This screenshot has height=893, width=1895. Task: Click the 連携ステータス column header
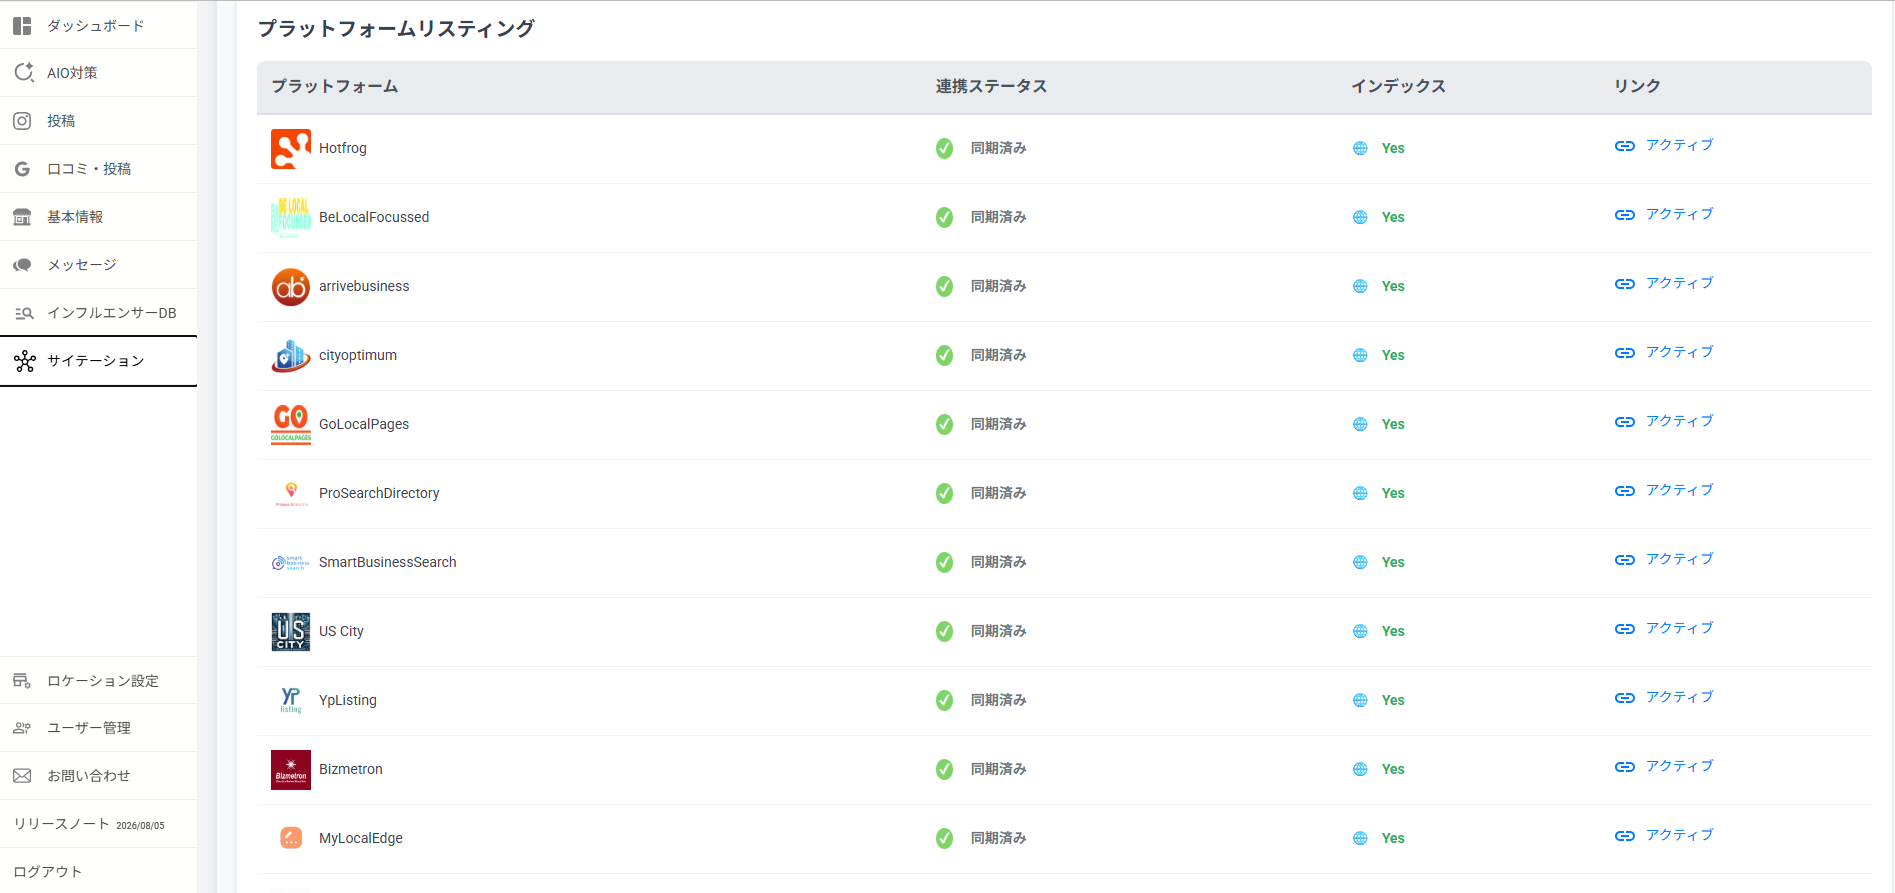click(x=991, y=87)
